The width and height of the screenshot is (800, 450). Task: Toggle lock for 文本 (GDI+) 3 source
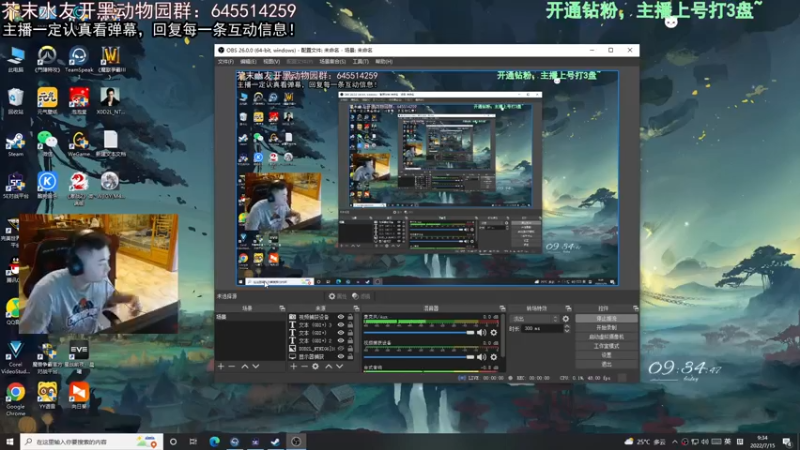pos(350,325)
